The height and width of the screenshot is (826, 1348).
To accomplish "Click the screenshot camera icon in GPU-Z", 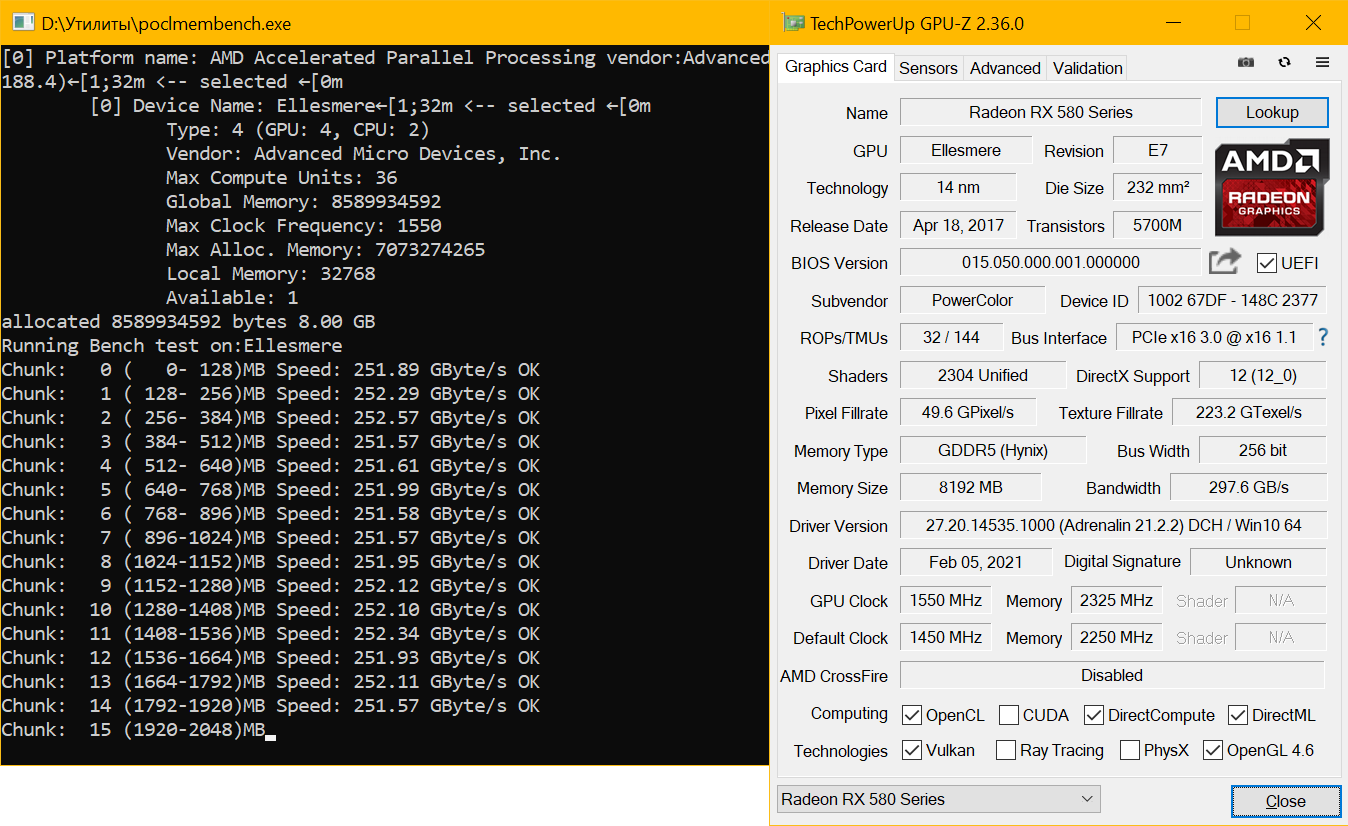I will [x=1245, y=62].
